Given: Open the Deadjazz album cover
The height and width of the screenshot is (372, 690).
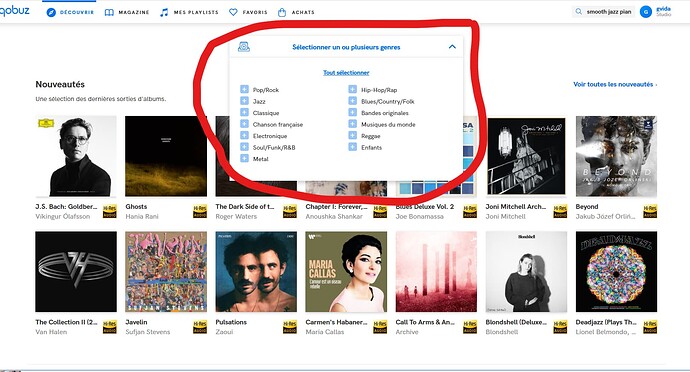Looking at the screenshot, I should pyautogui.click(x=616, y=272).
